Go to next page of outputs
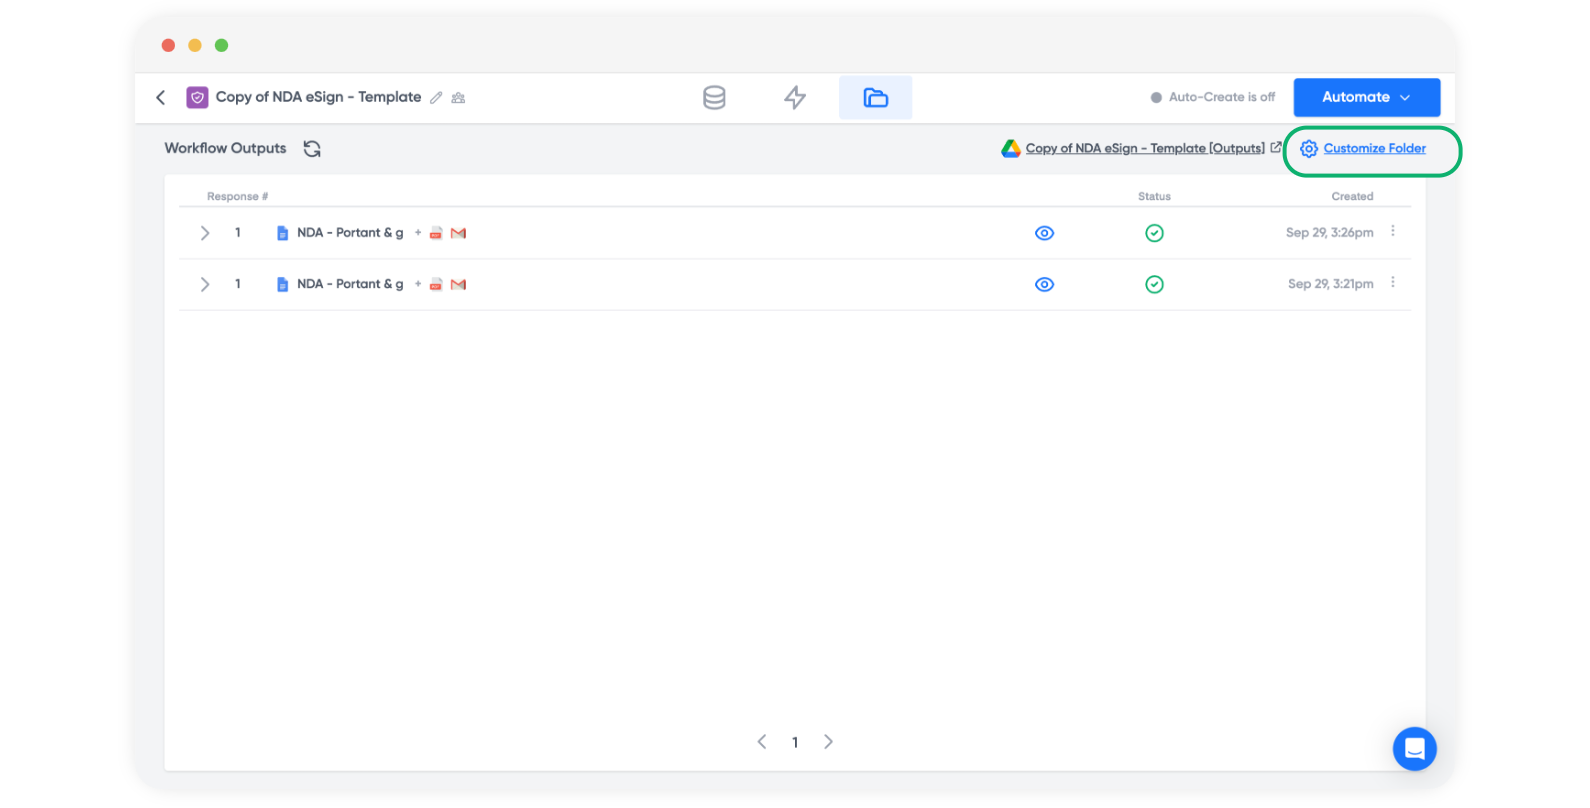The image size is (1590, 808). tap(828, 741)
